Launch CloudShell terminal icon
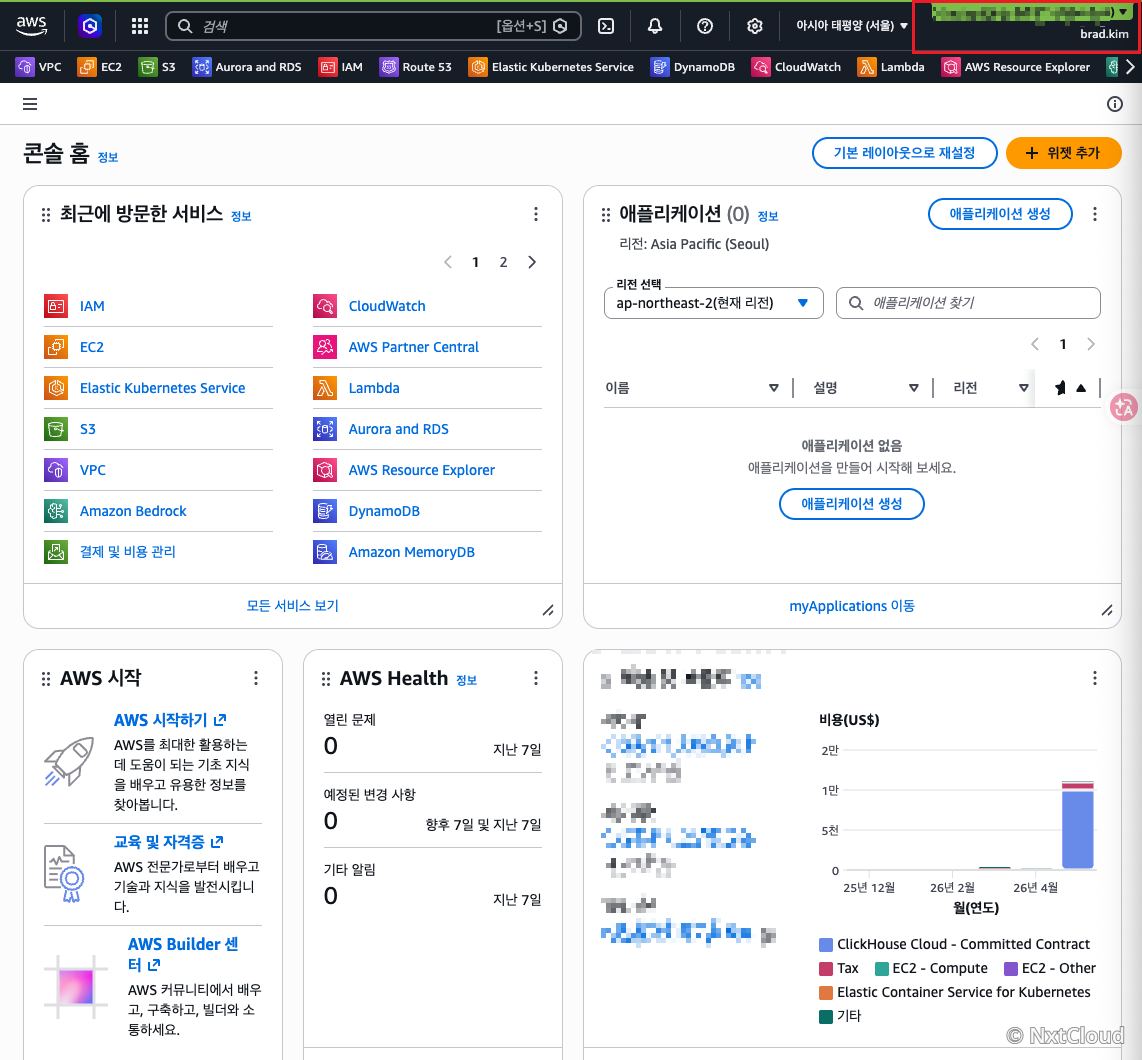The image size is (1142, 1060). click(606, 26)
